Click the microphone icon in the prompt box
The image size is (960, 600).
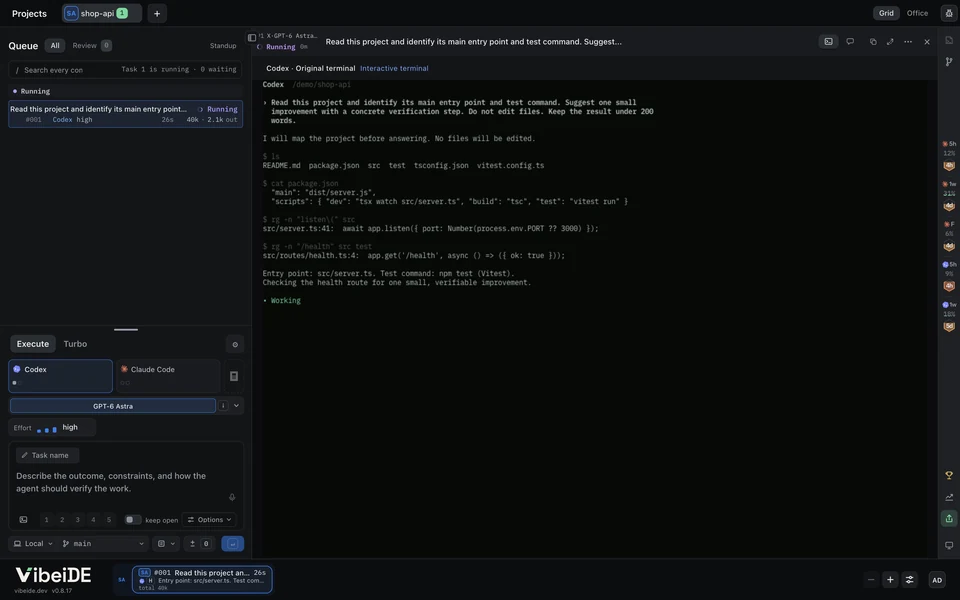(232, 497)
